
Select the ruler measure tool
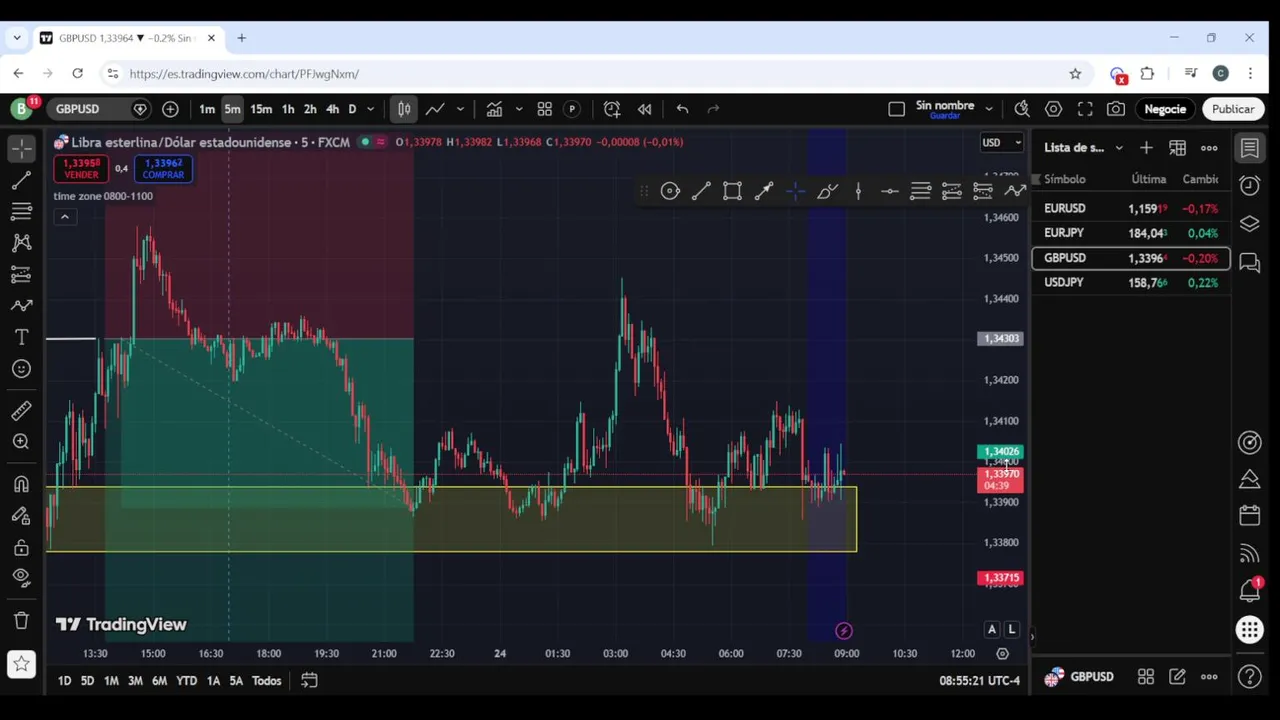tap(21, 411)
